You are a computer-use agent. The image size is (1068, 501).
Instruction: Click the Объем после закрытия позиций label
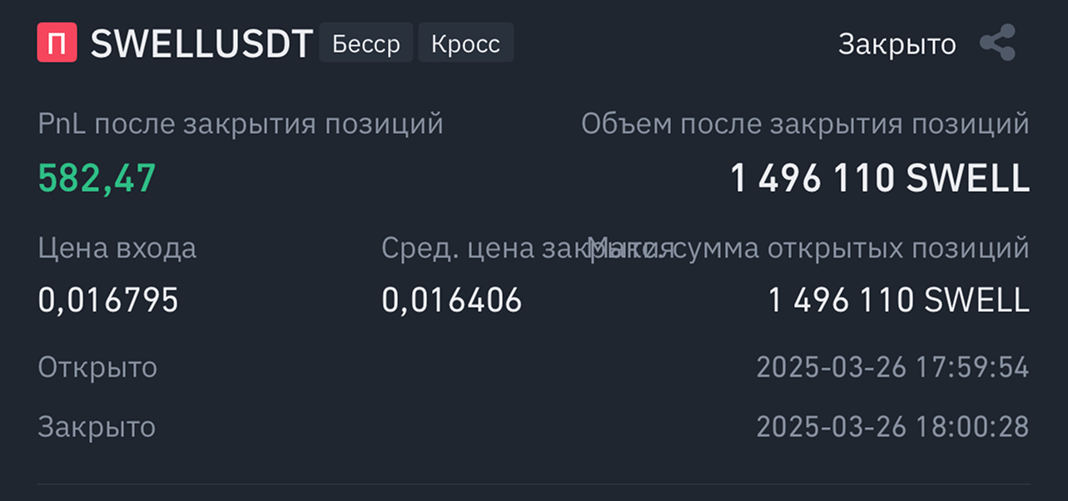(805, 125)
